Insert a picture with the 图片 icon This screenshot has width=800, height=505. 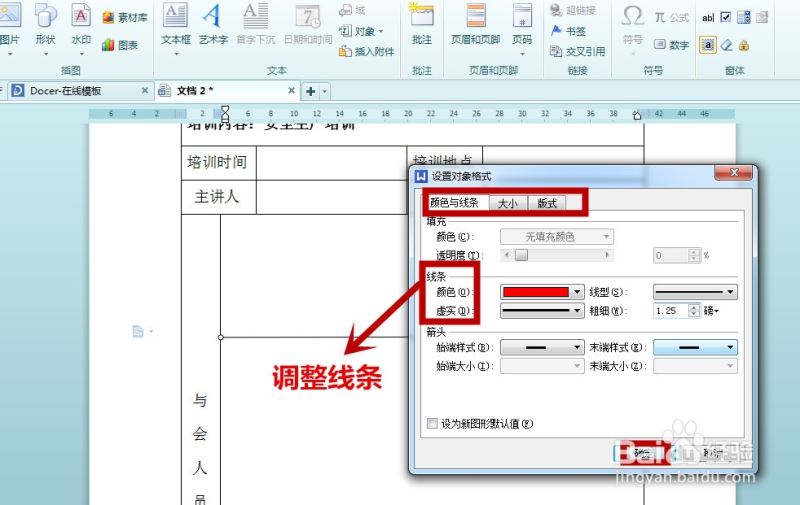[x=9, y=15]
